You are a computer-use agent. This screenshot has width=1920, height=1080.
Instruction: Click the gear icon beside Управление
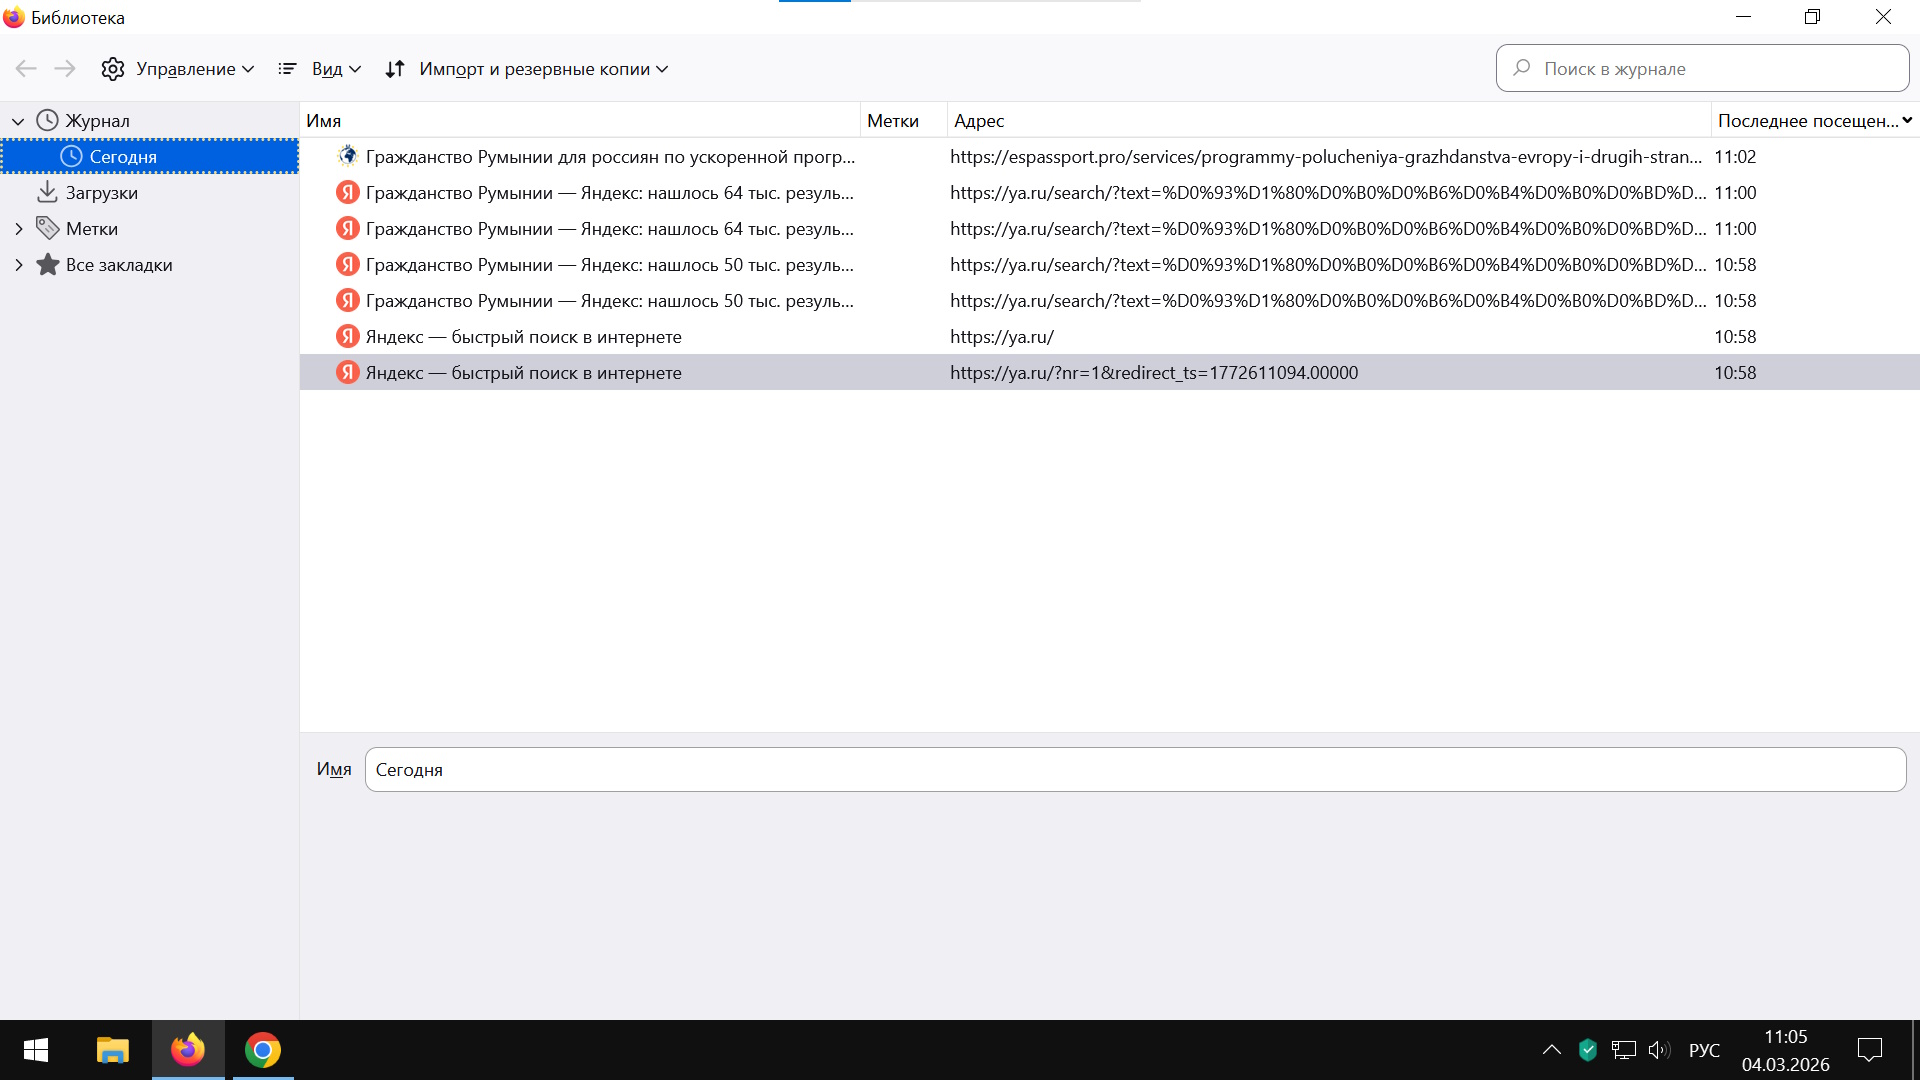[x=113, y=69]
